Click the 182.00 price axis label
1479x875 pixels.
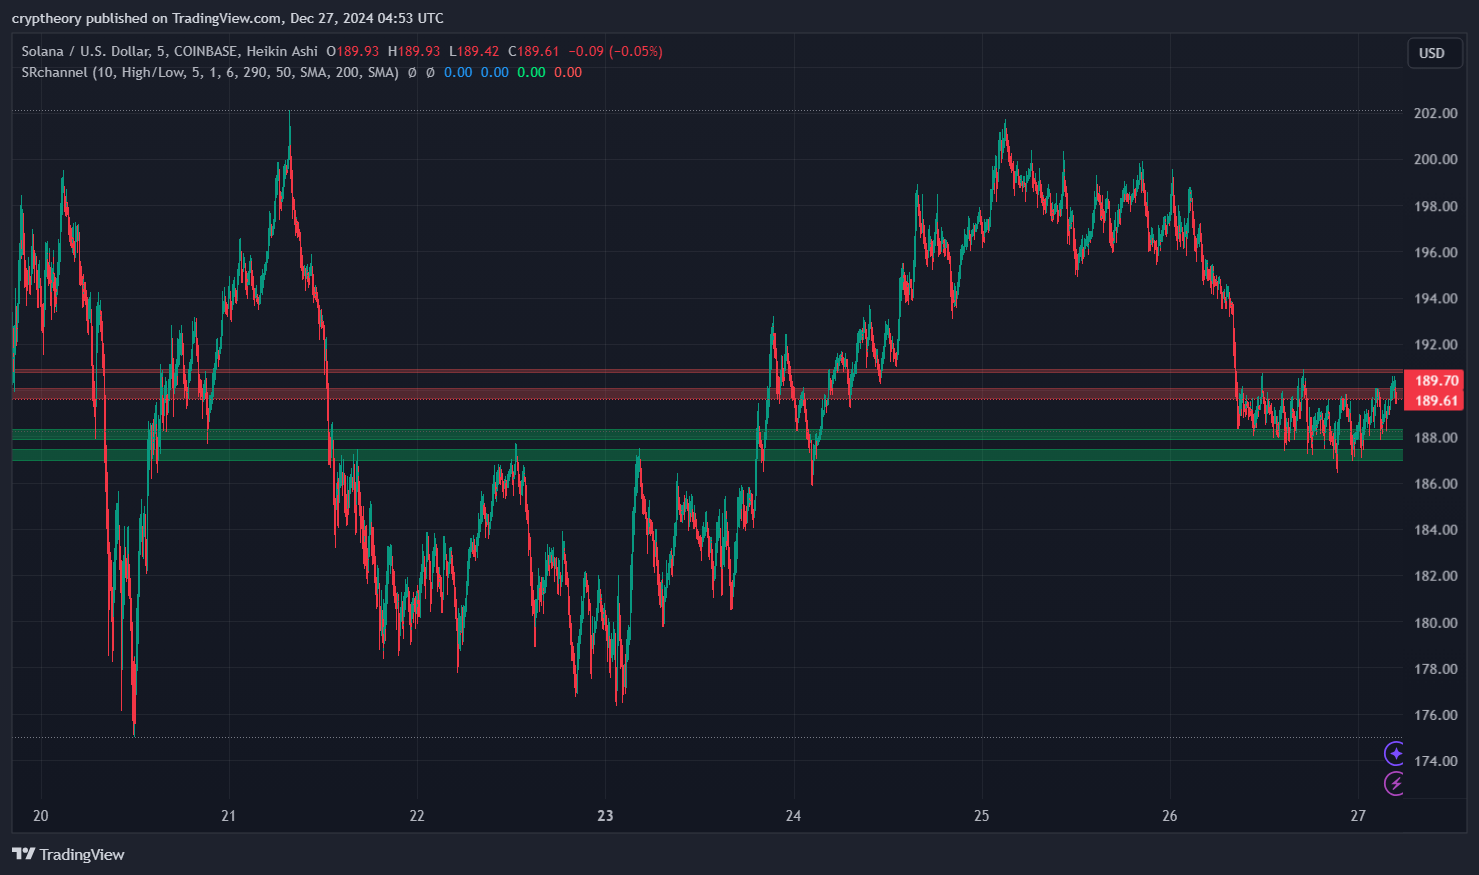pyautogui.click(x=1435, y=575)
